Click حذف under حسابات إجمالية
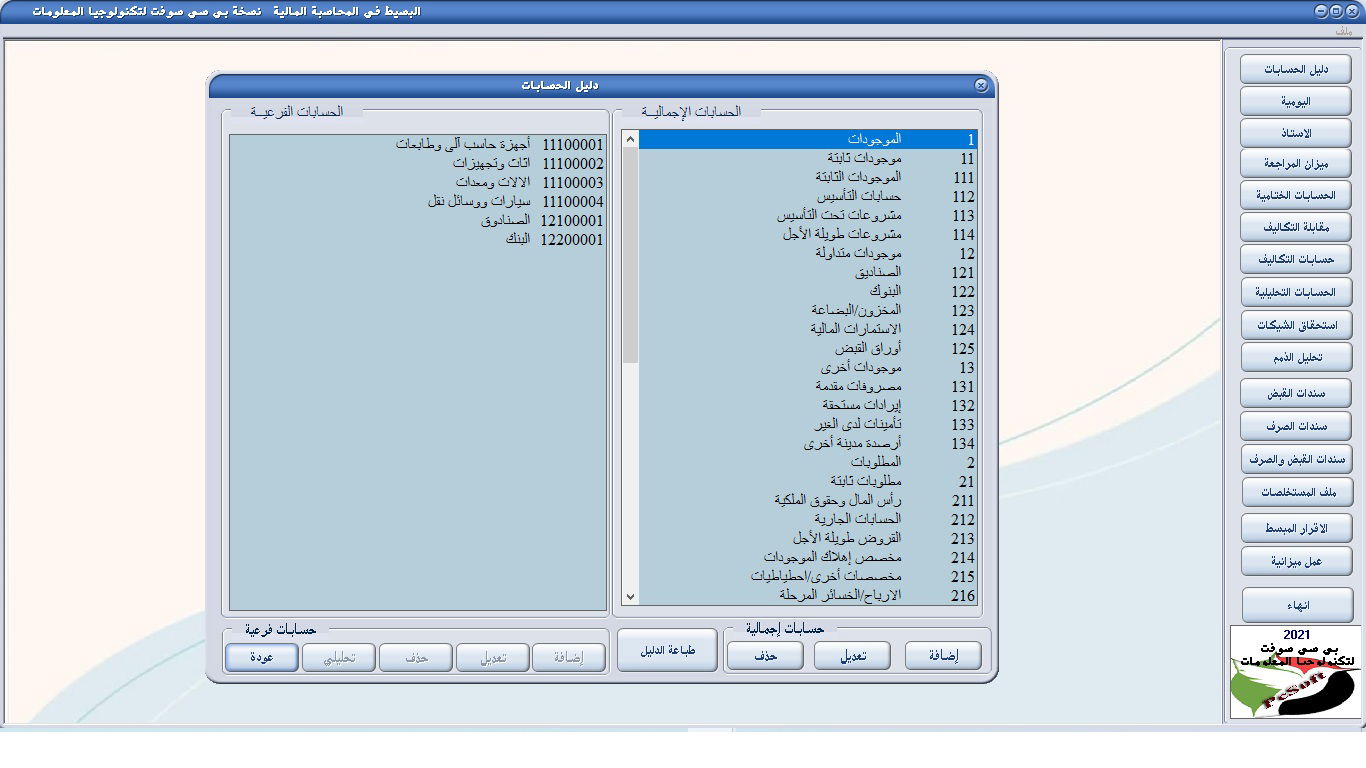1366x768 pixels. point(764,654)
